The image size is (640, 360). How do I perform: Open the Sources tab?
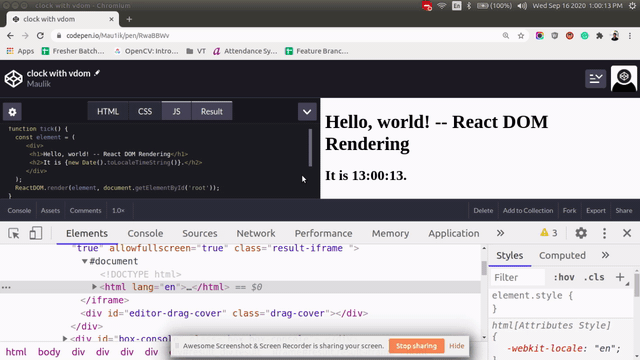click(200, 233)
